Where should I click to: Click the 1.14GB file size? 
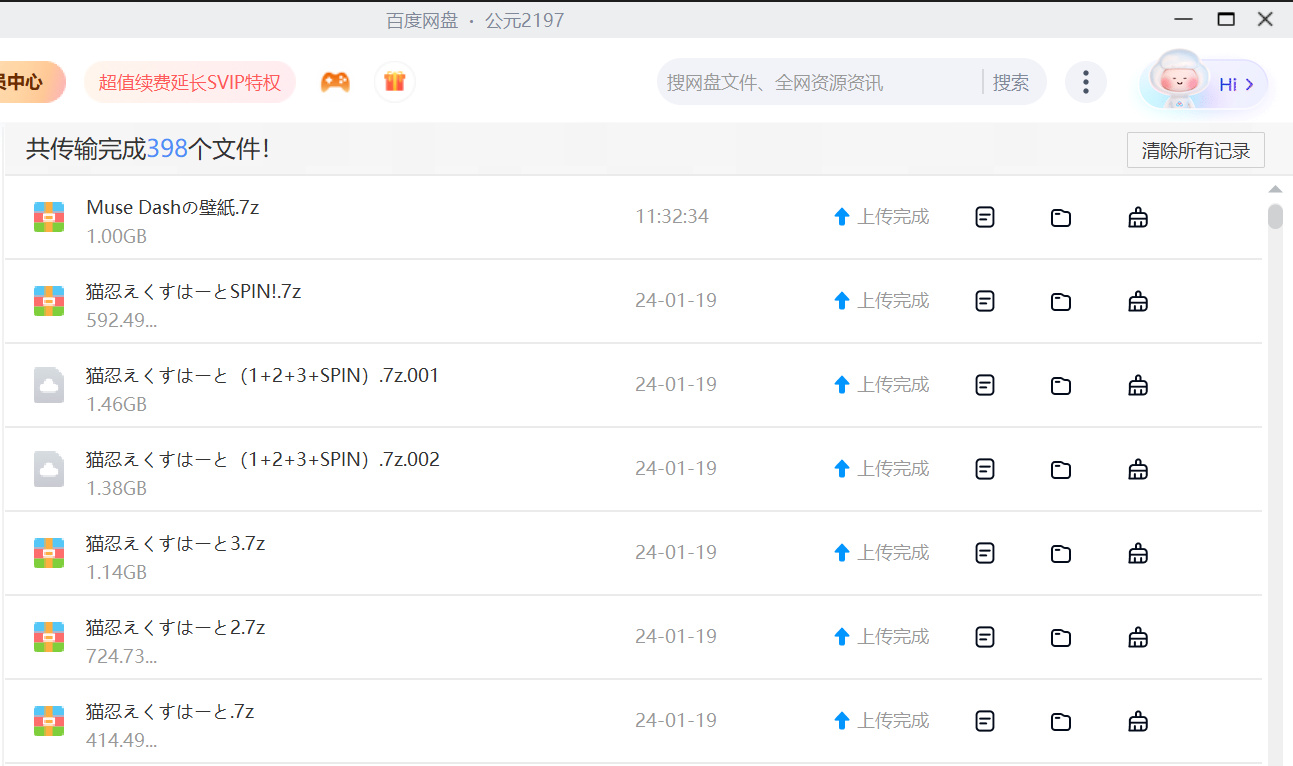[117, 573]
